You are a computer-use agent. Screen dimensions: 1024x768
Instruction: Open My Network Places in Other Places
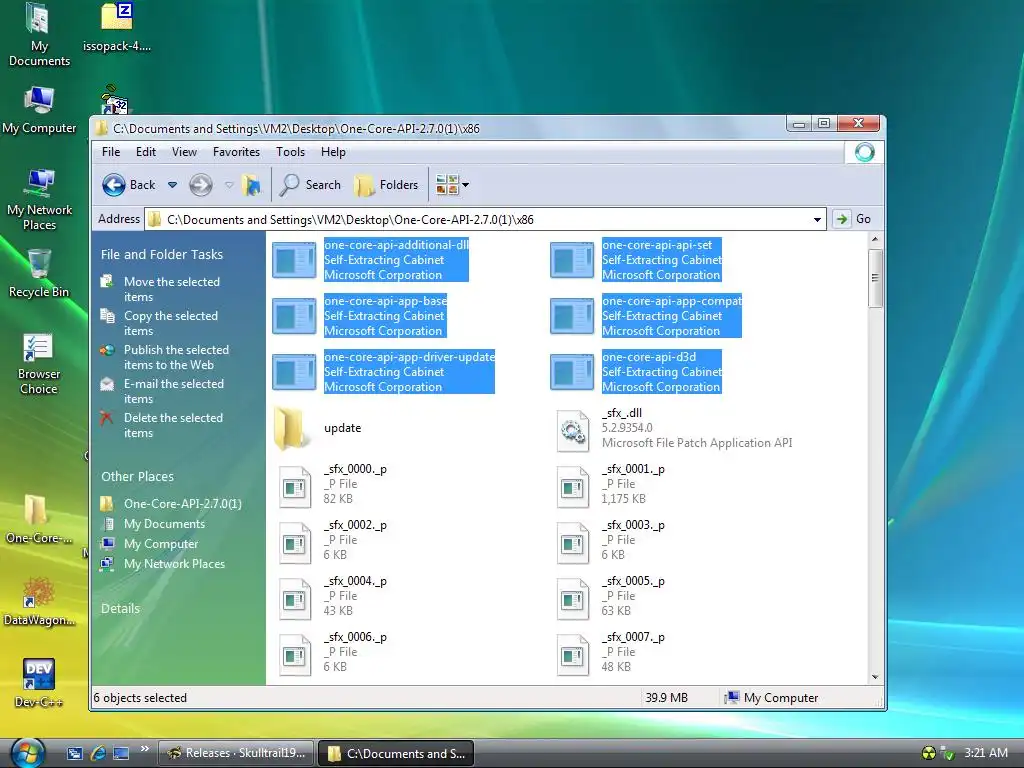(x=174, y=564)
